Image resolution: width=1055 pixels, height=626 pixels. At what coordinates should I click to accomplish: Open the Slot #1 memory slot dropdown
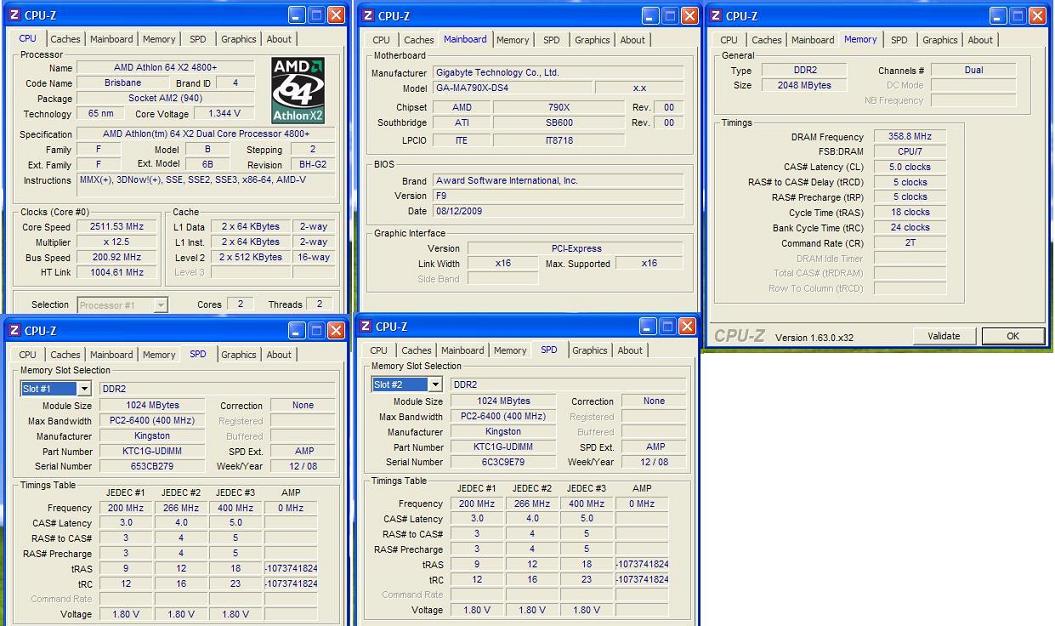84,388
